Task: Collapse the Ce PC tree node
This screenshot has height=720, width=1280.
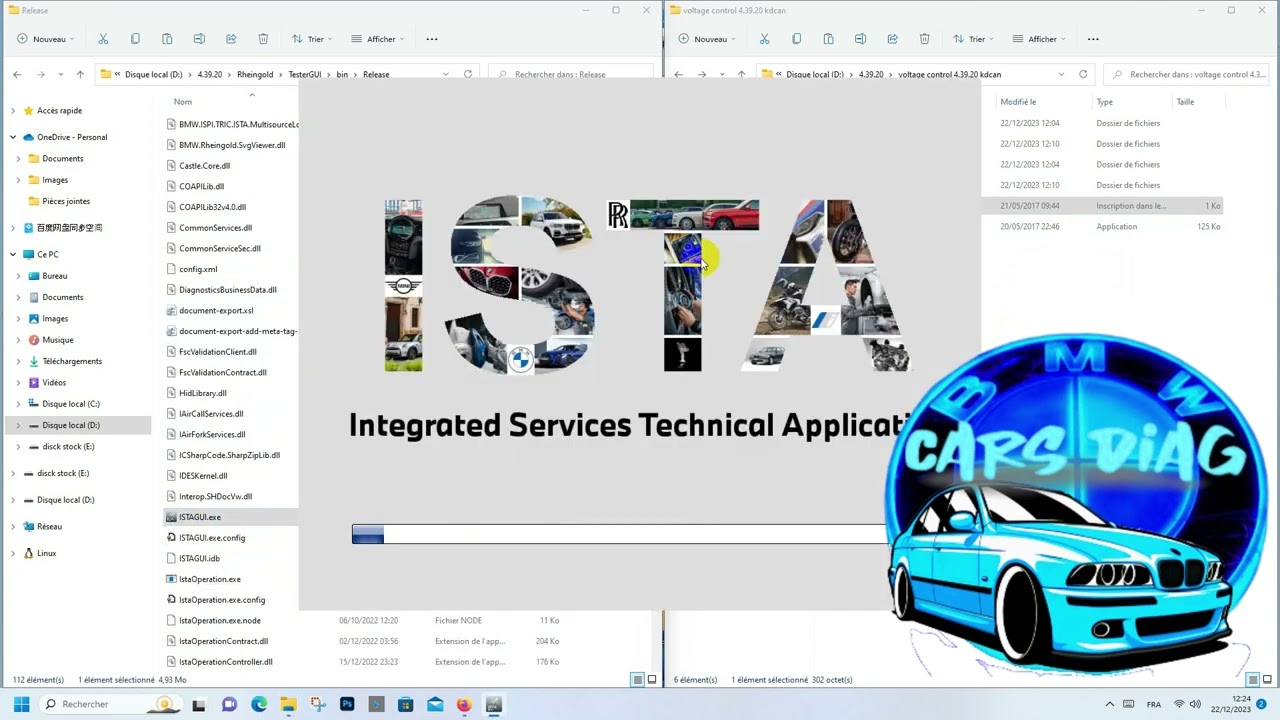Action: (x=13, y=254)
